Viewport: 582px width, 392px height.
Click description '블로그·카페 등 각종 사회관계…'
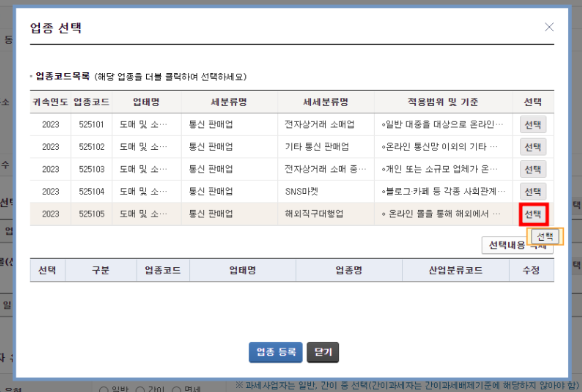(x=444, y=191)
